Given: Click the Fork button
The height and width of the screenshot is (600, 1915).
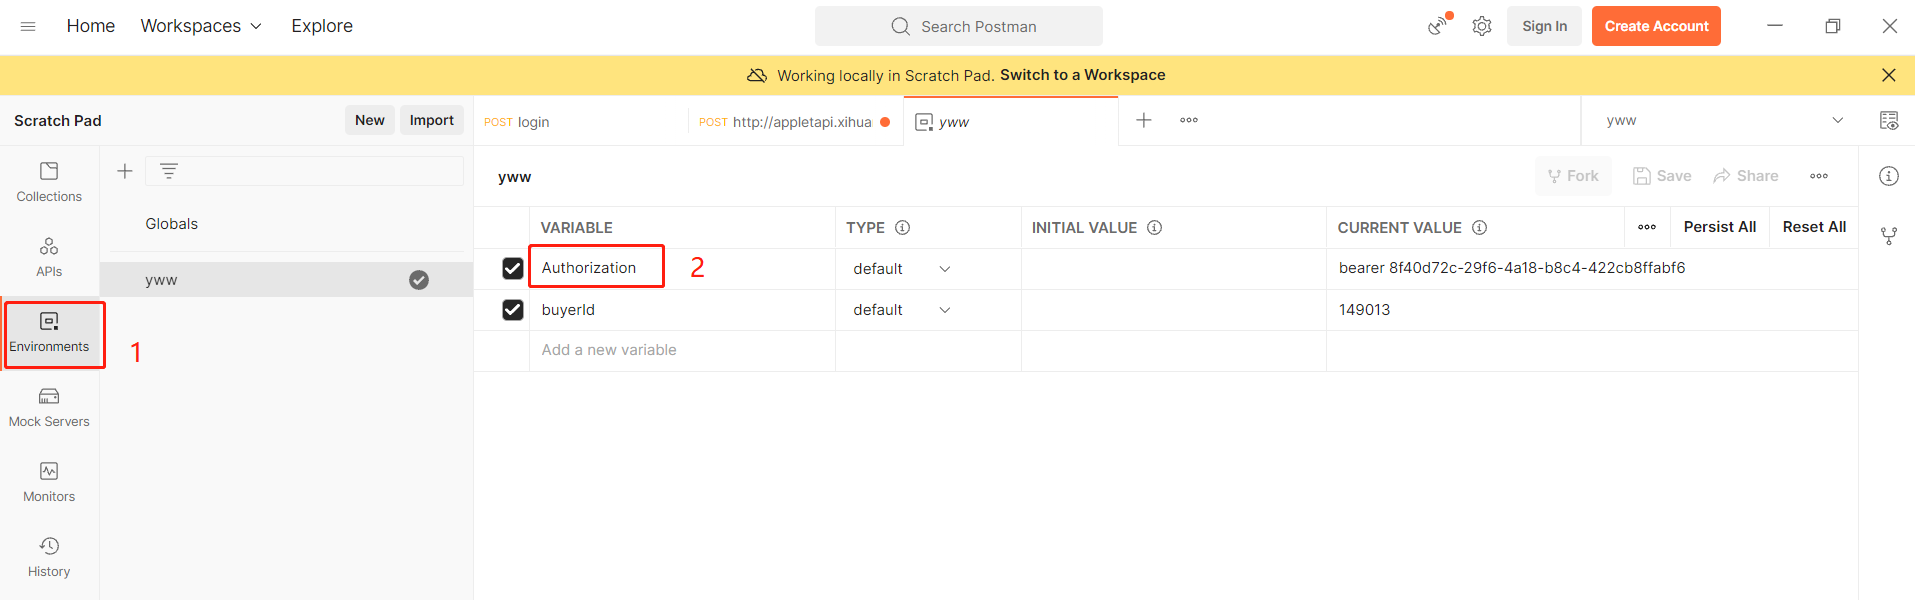Looking at the screenshot, I should point(1573,176).
